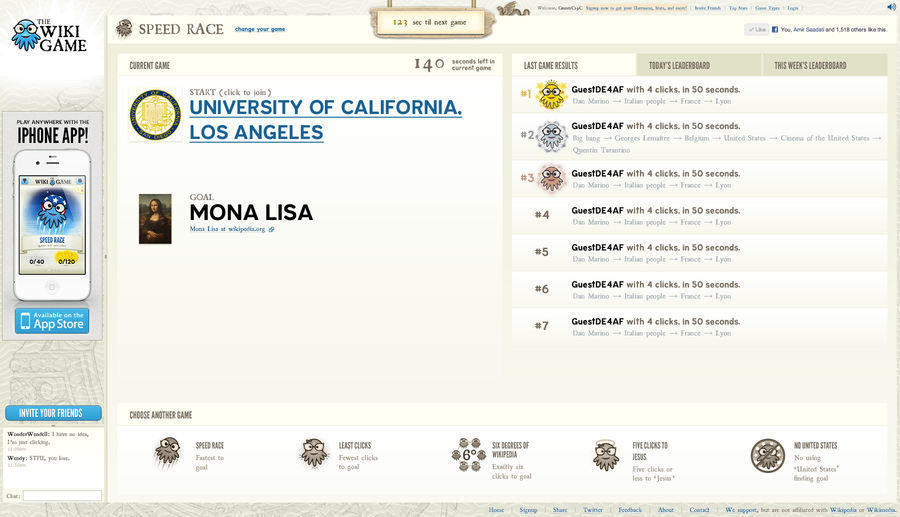Click the UCLA seal image
Screen dimensions: 900x517
coord(155,115)
